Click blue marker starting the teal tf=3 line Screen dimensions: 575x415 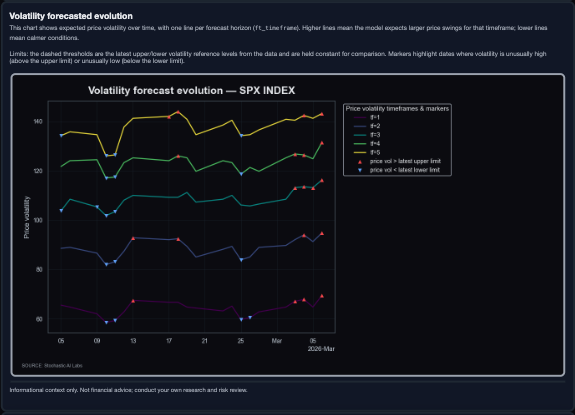(x=61, y=211)
